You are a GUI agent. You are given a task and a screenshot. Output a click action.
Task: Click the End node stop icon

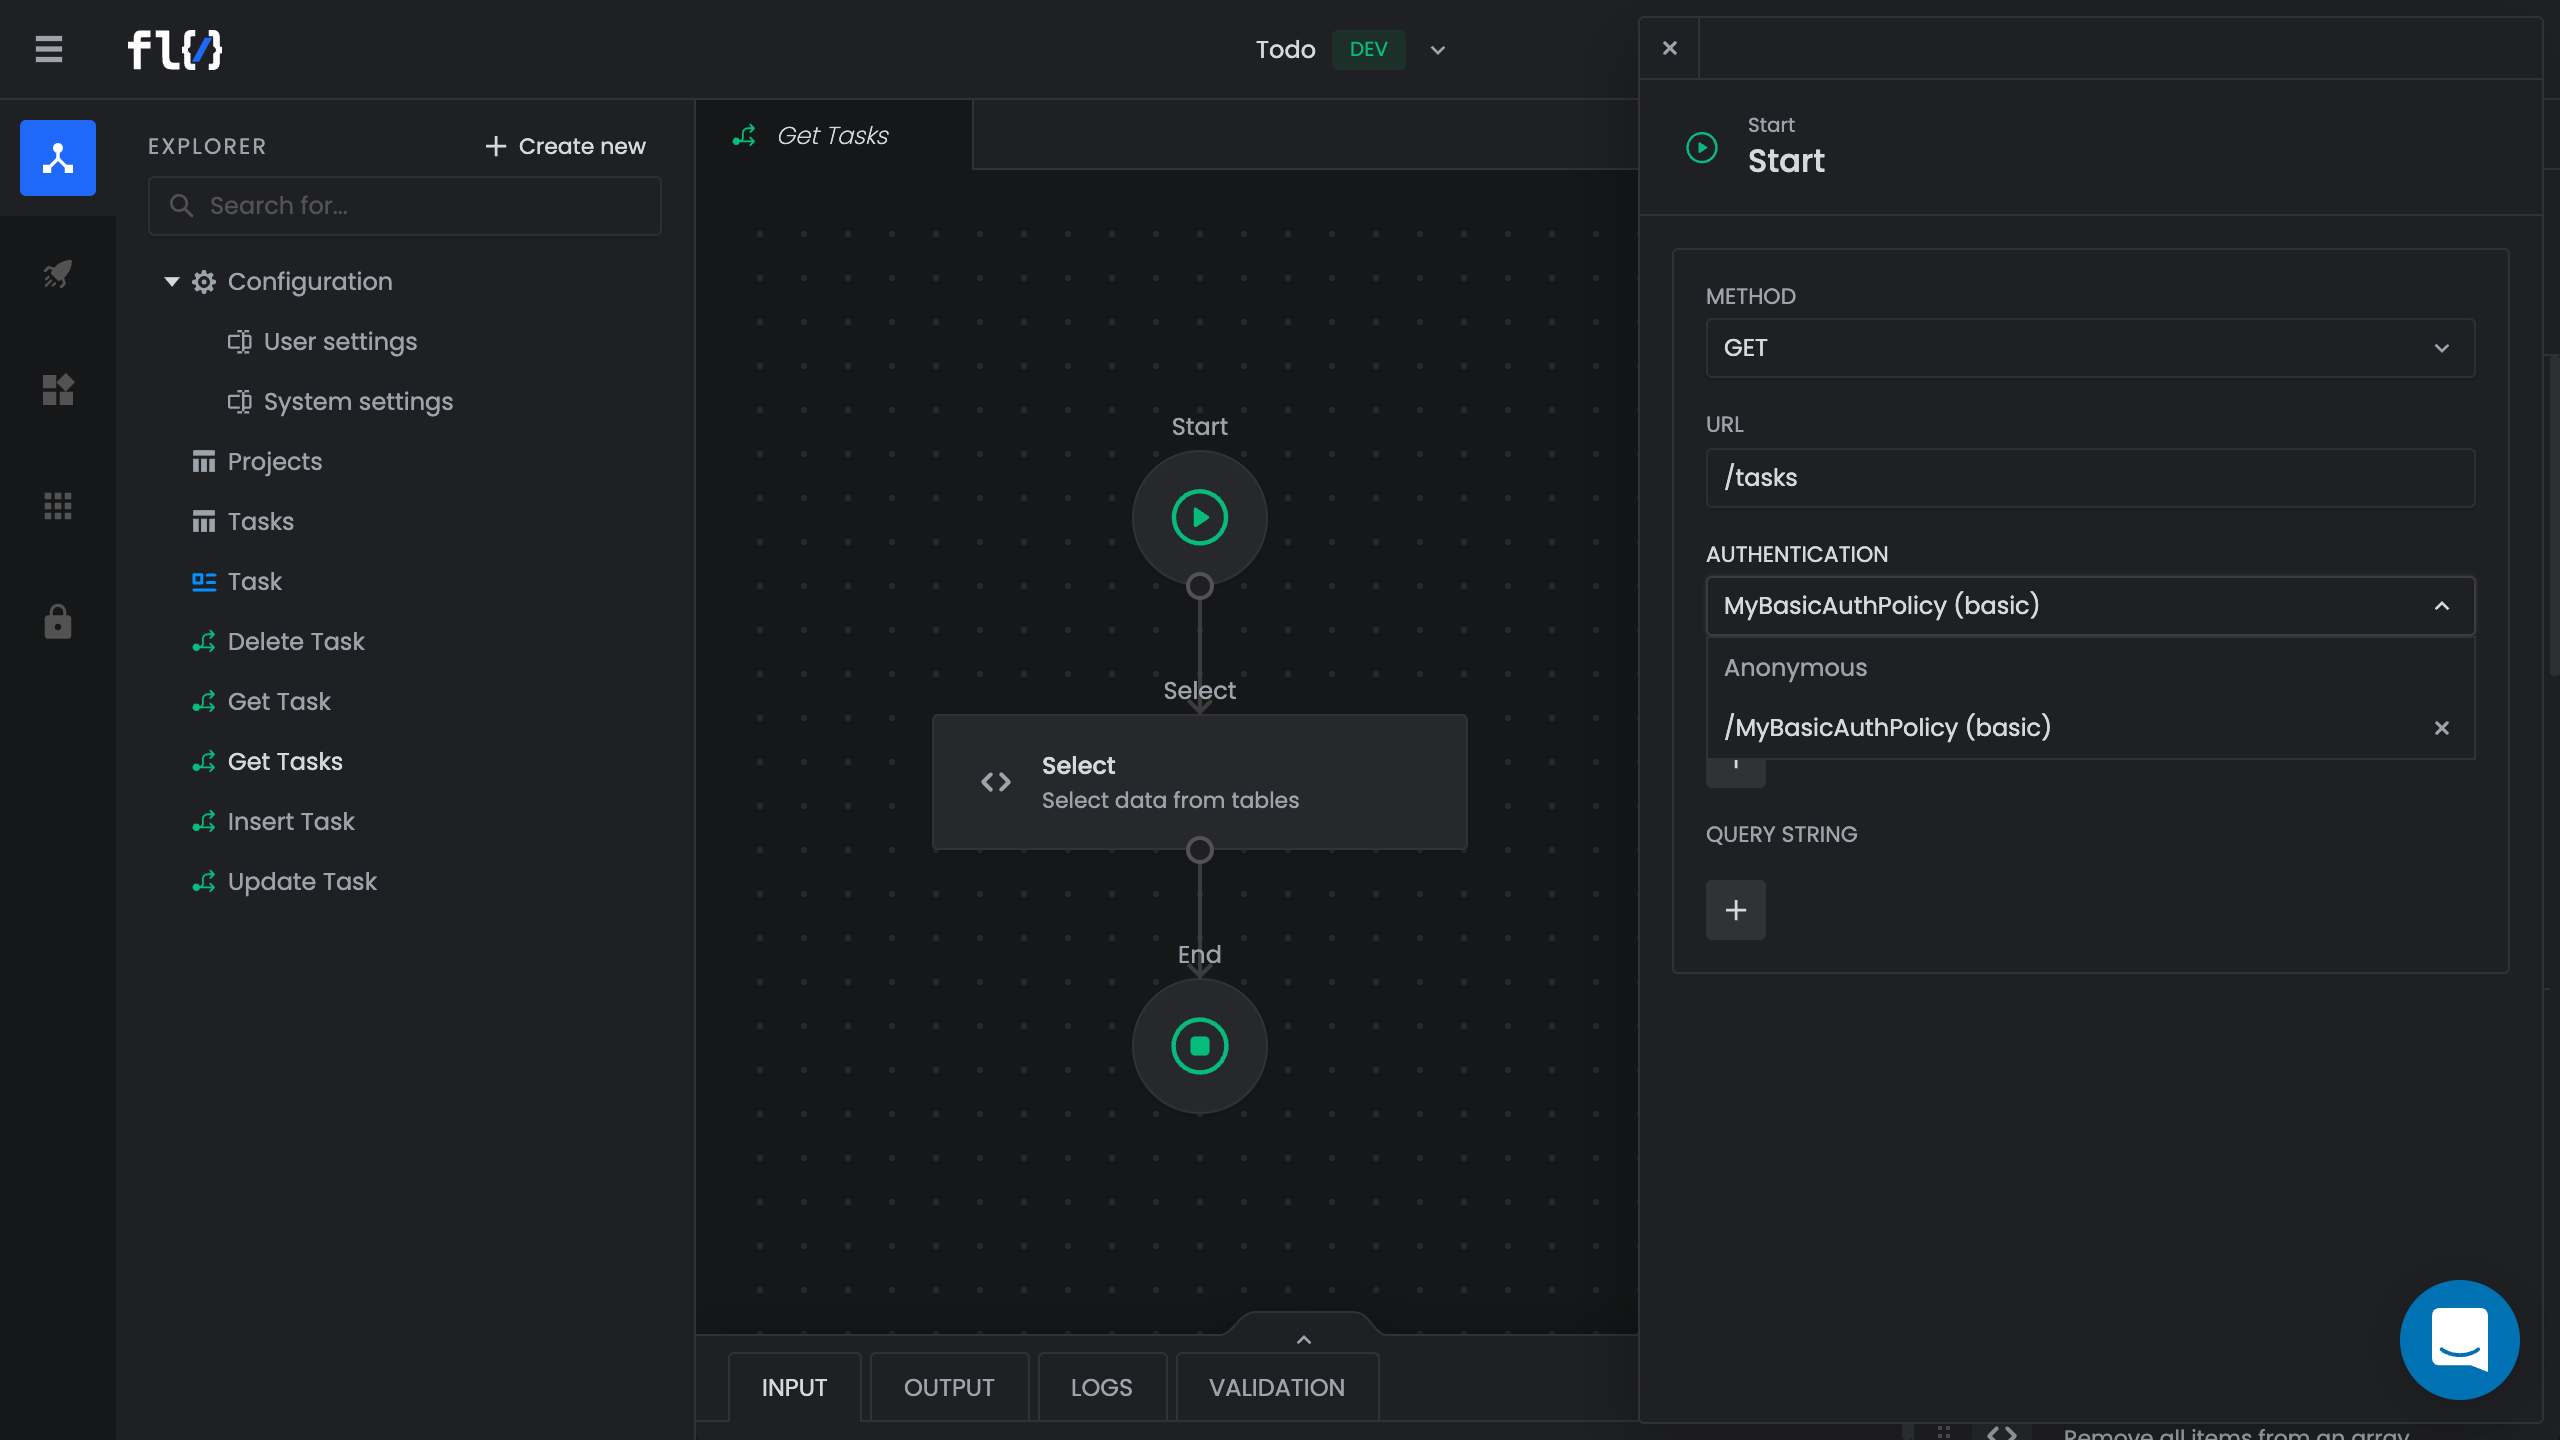(x=1199, y=1046)
